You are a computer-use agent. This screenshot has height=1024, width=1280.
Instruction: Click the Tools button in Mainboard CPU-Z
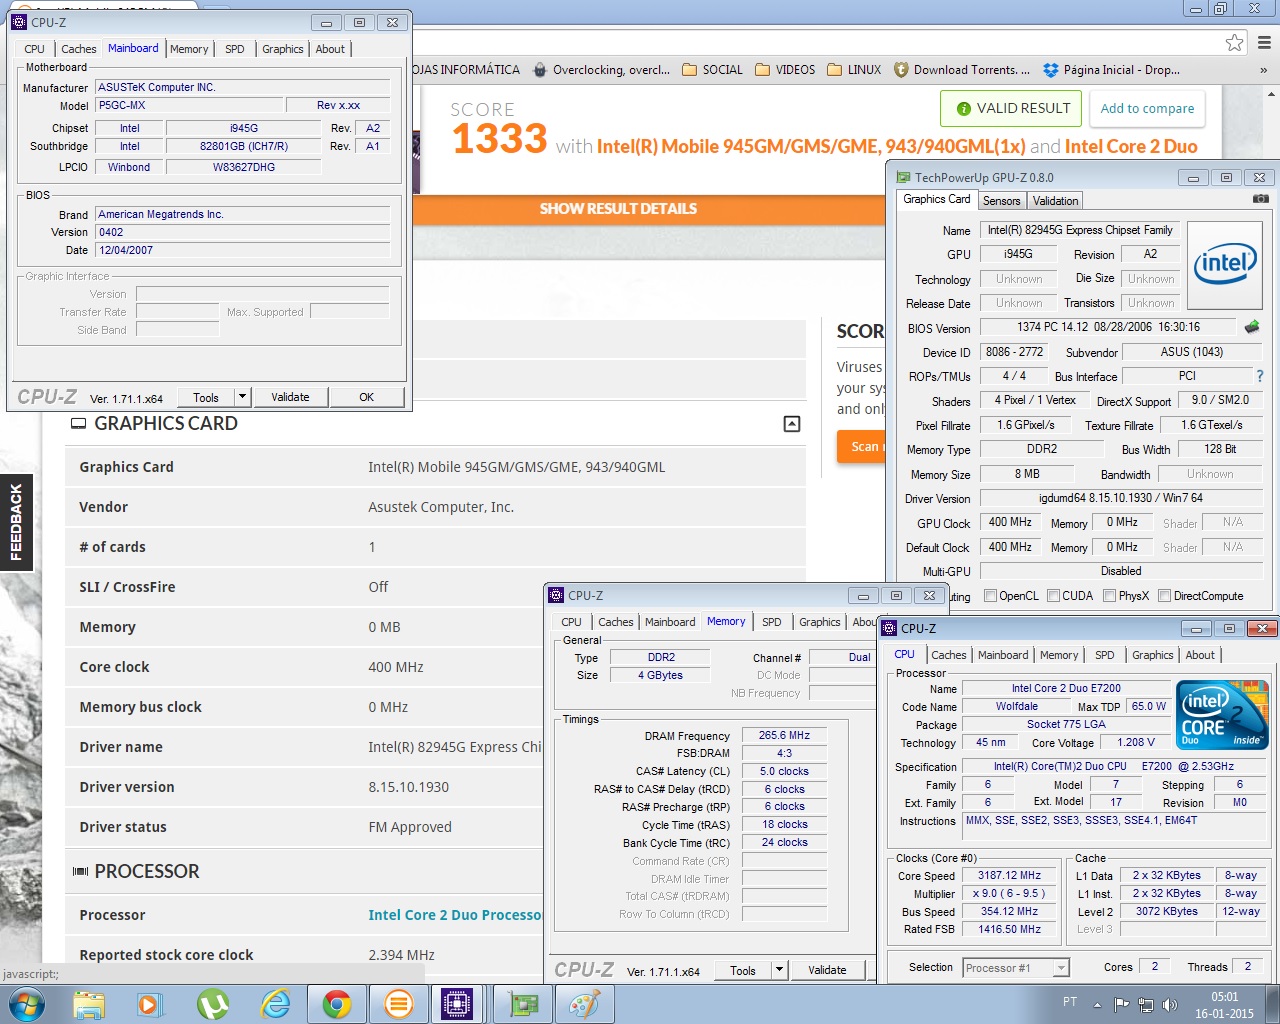click(x=206, y=397)
